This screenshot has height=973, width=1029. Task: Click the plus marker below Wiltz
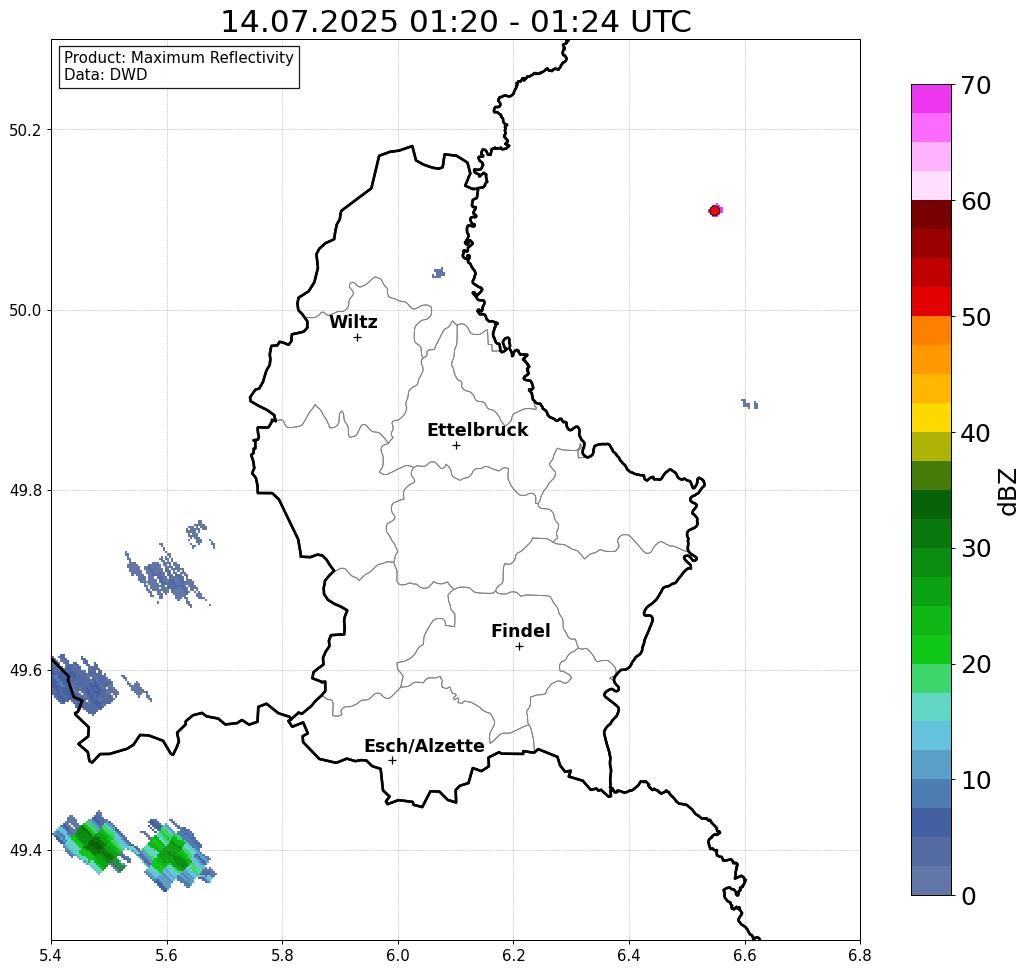click(358, 338)
